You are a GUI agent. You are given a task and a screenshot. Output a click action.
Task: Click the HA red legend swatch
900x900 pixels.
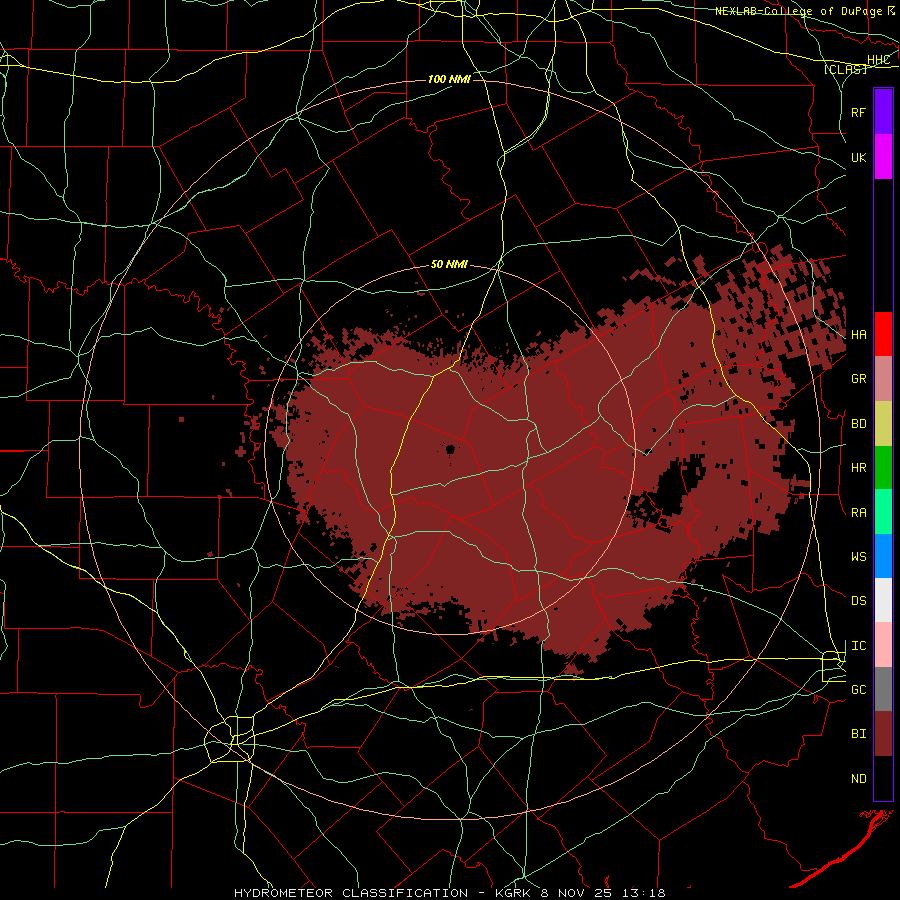coord(883,334)
